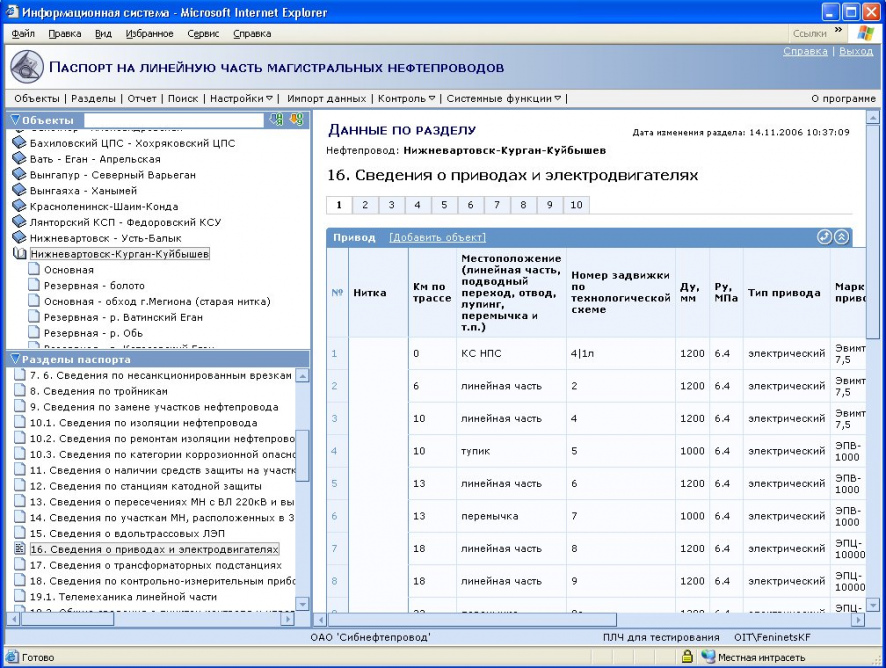Click the document icon beside Основная
The image size is (886, 668).
(x=34, y=270)
